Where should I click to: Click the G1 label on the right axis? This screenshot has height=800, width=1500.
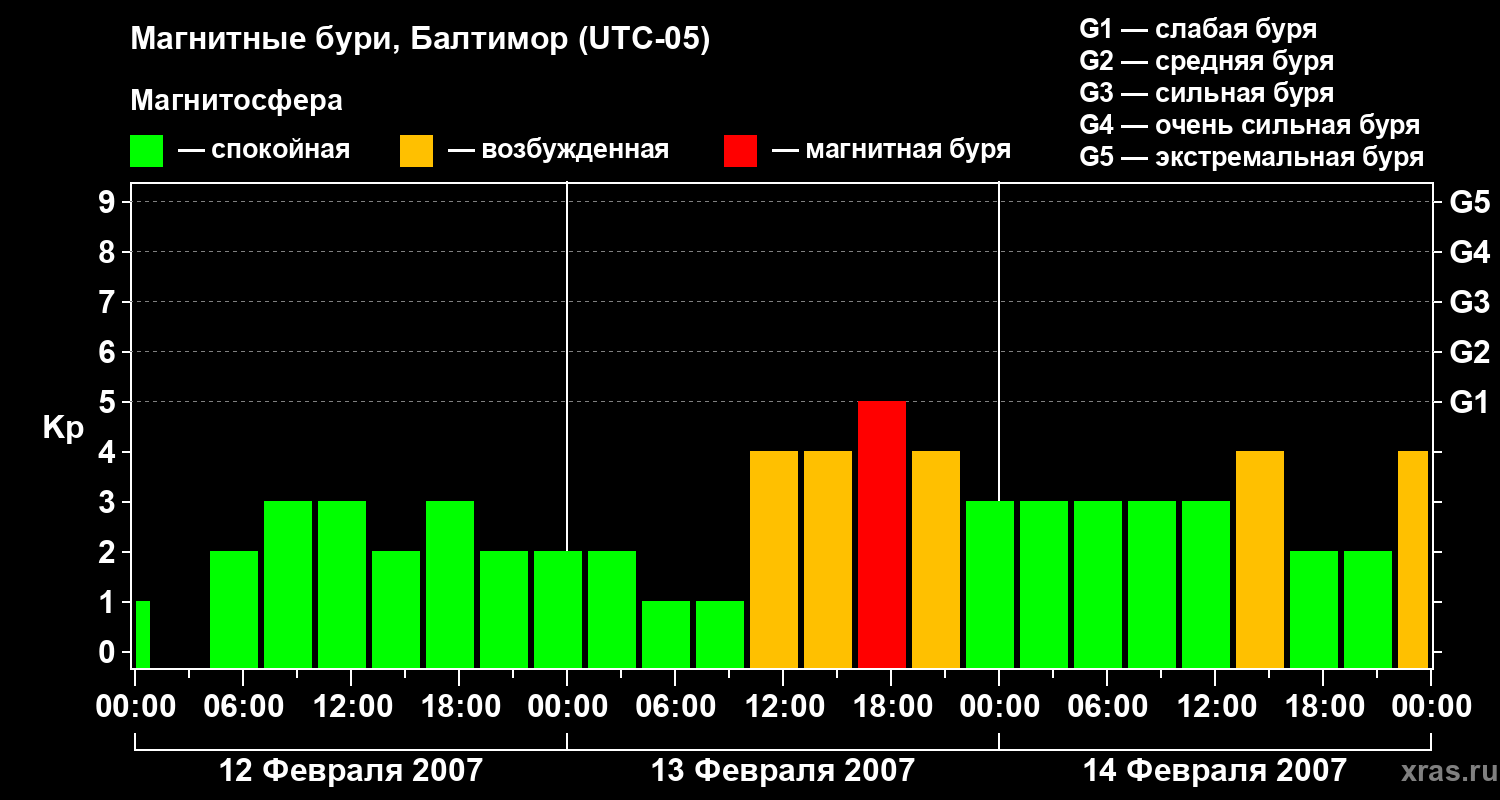point(1469,402)
